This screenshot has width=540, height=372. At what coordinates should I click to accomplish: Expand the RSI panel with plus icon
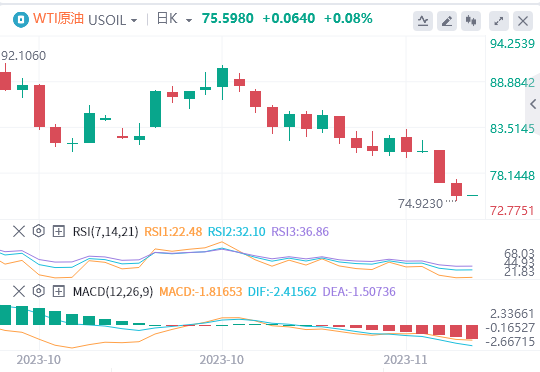point(59,231)
